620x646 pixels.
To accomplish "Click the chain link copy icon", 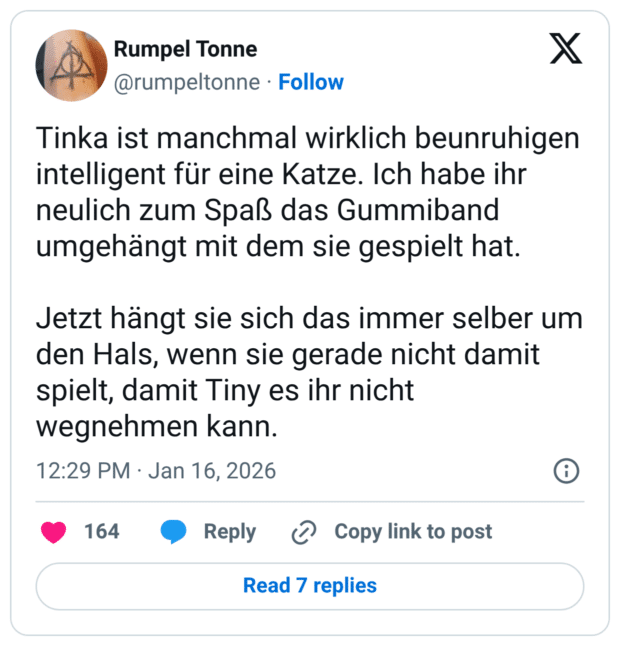I will [303, 533].
